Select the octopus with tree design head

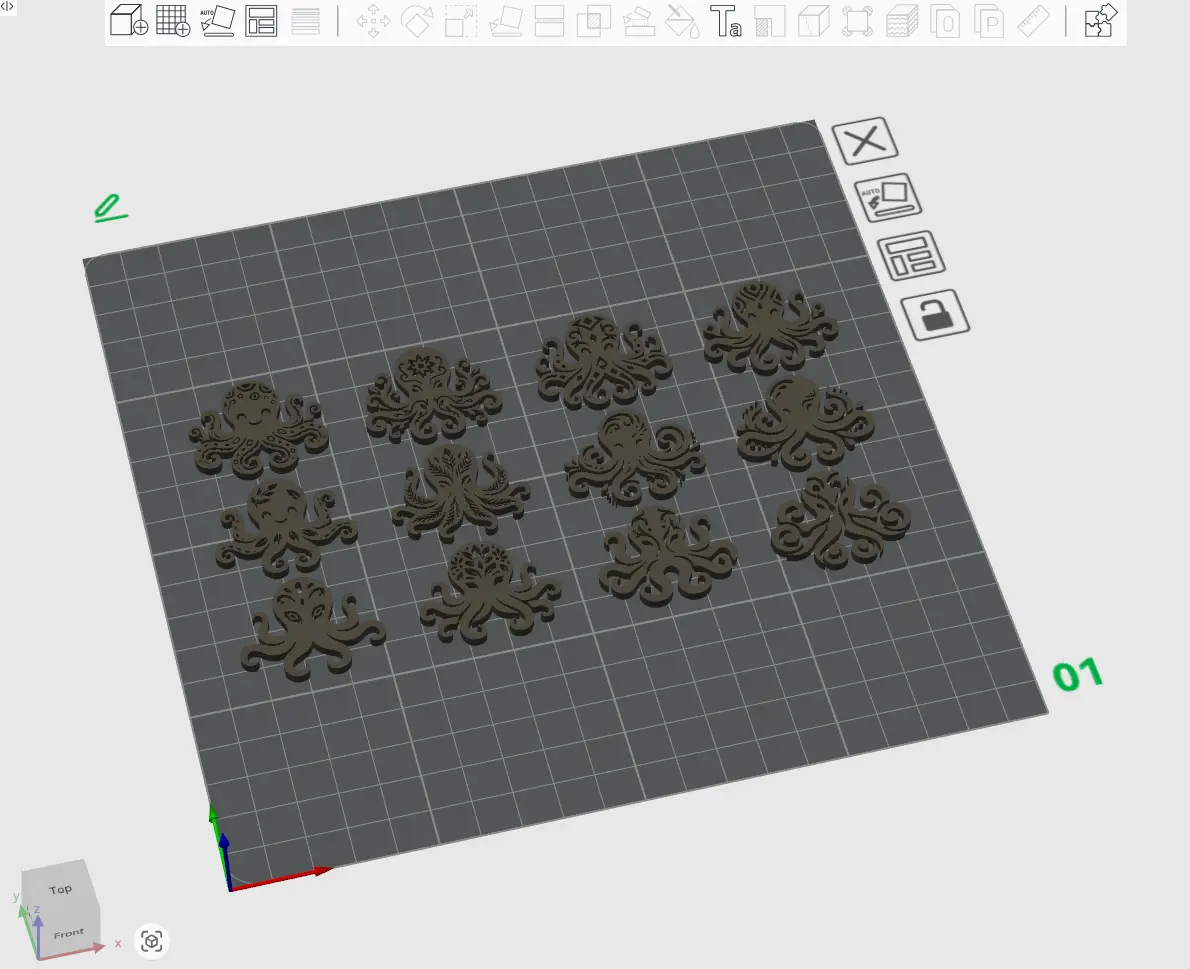click(x=490, y=594)
